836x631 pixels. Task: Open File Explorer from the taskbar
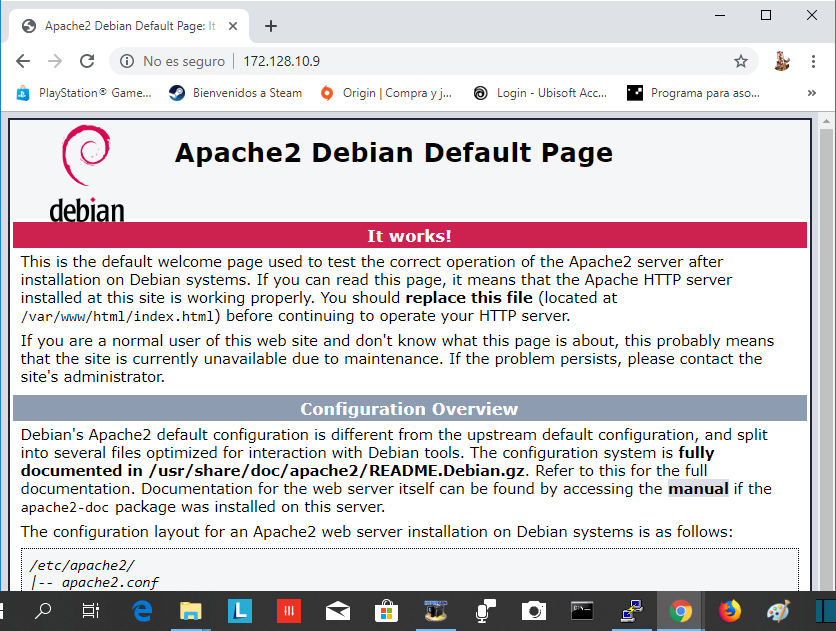(191, 611)
